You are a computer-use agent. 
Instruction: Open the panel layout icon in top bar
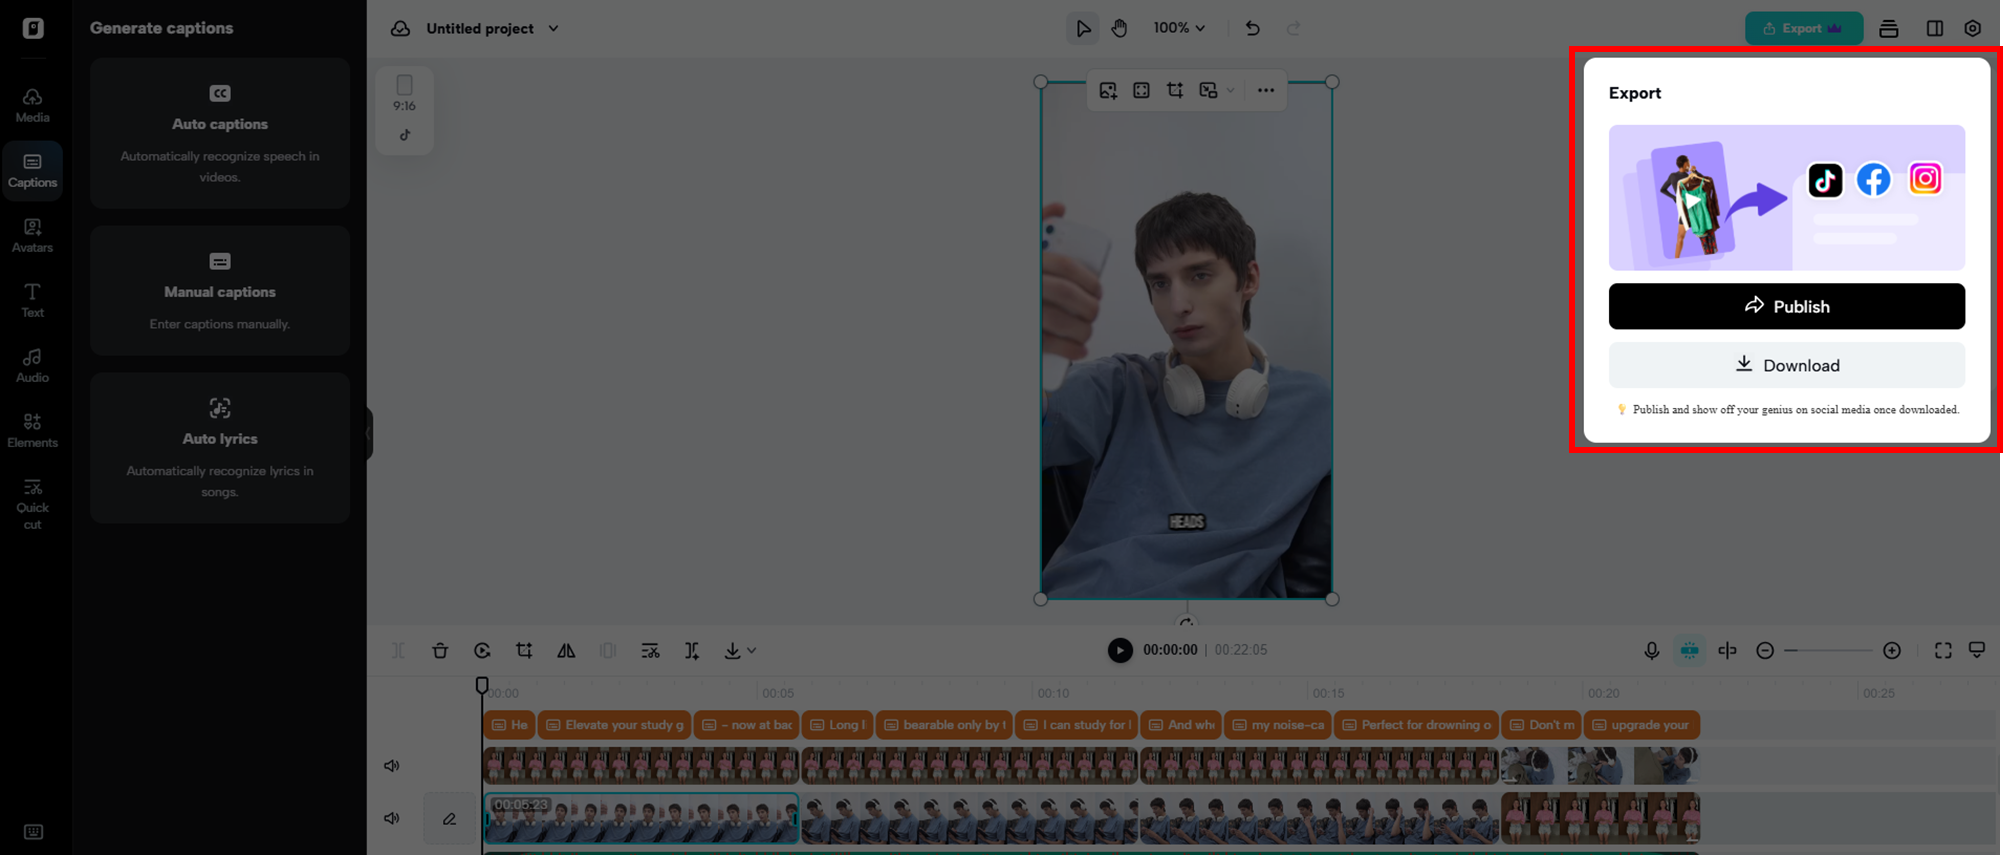point(1934,28)
